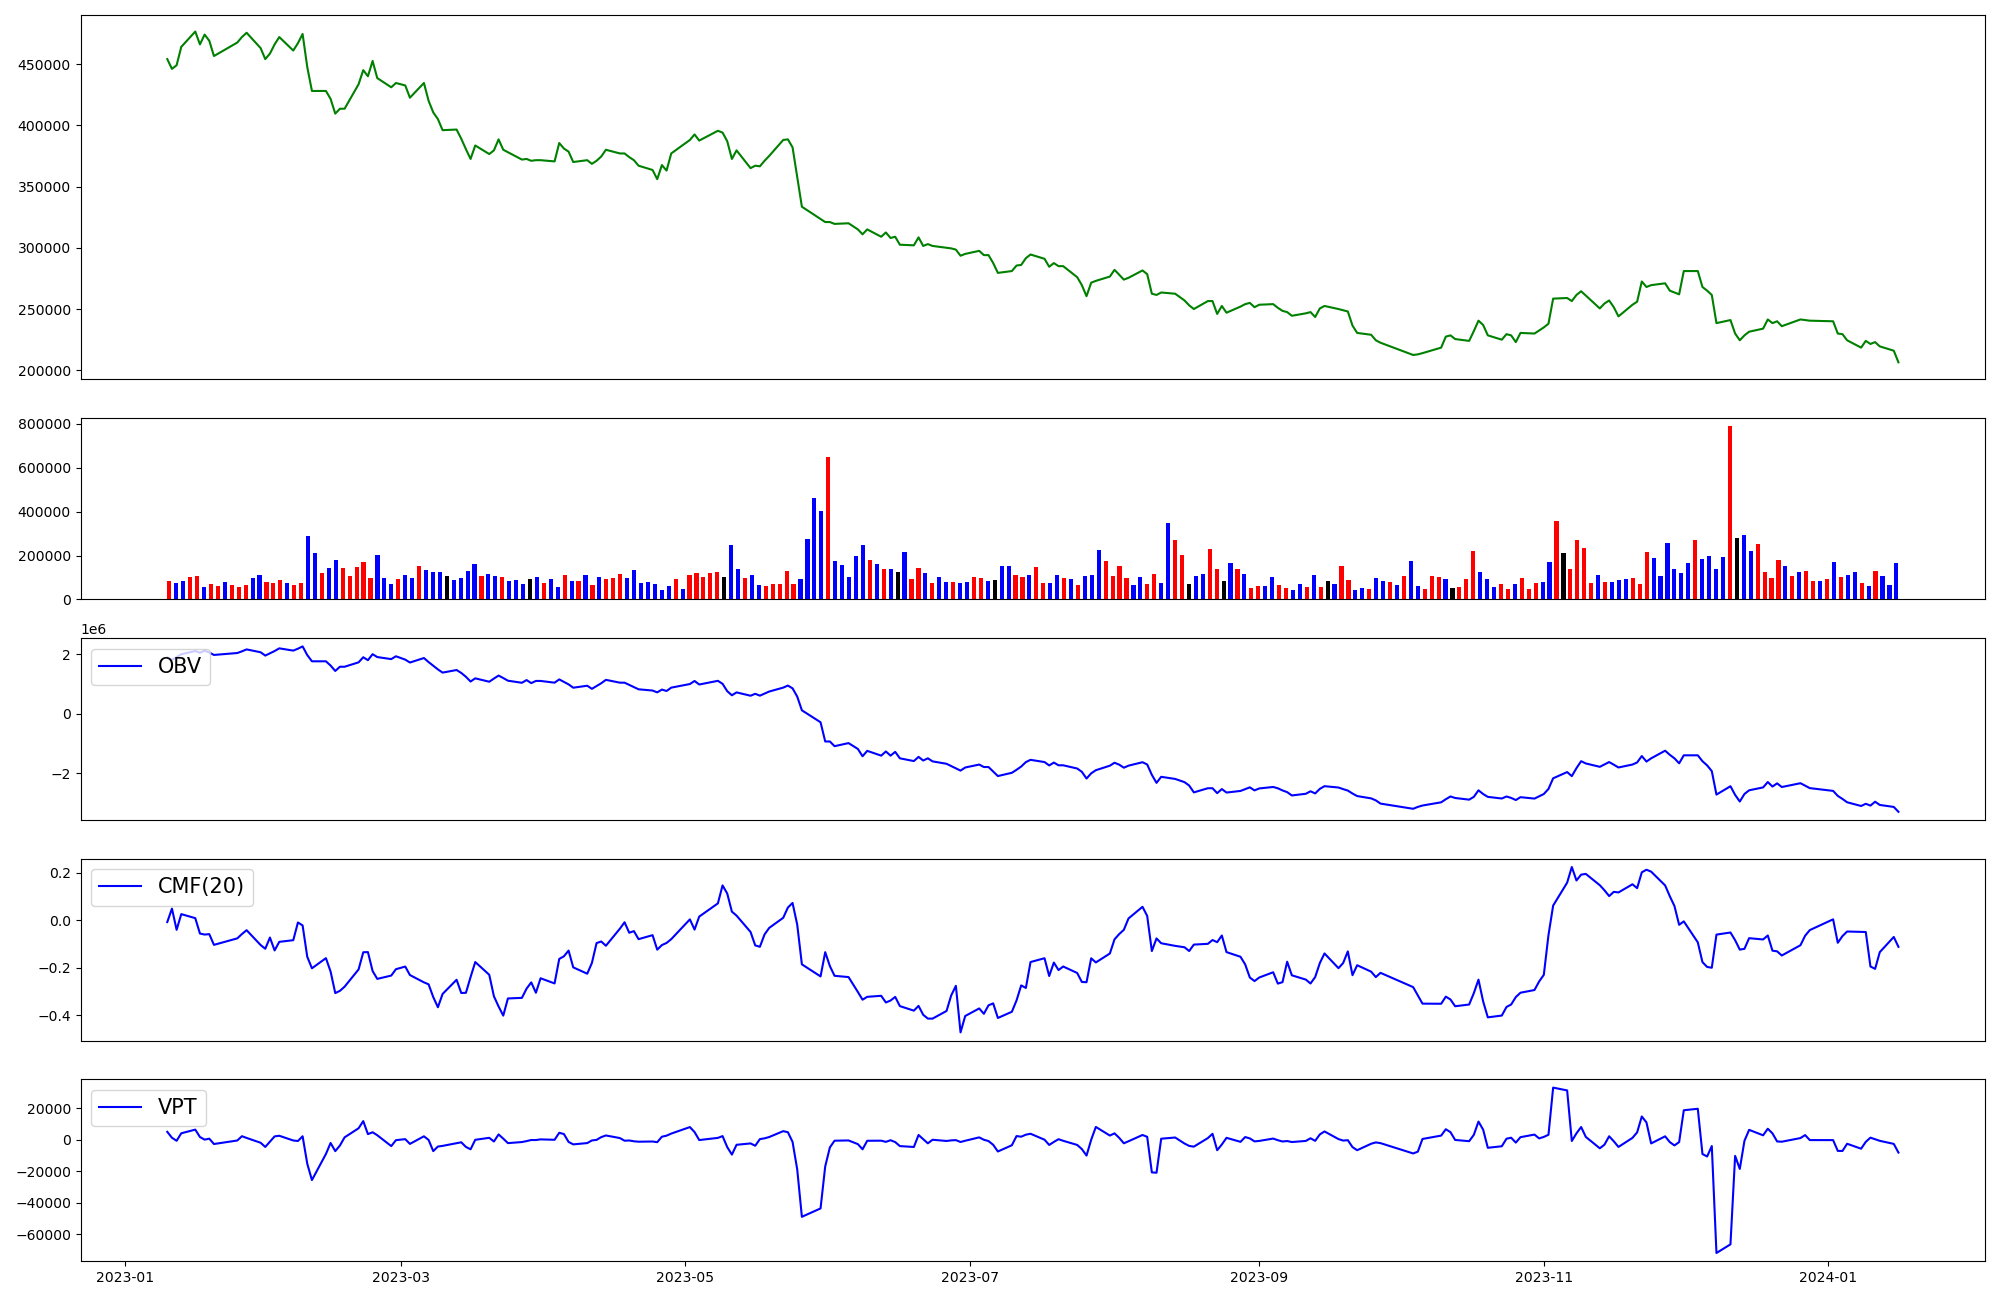
Task: Click the blue line sample in OBV legend
Action: [x=120, y=667]
